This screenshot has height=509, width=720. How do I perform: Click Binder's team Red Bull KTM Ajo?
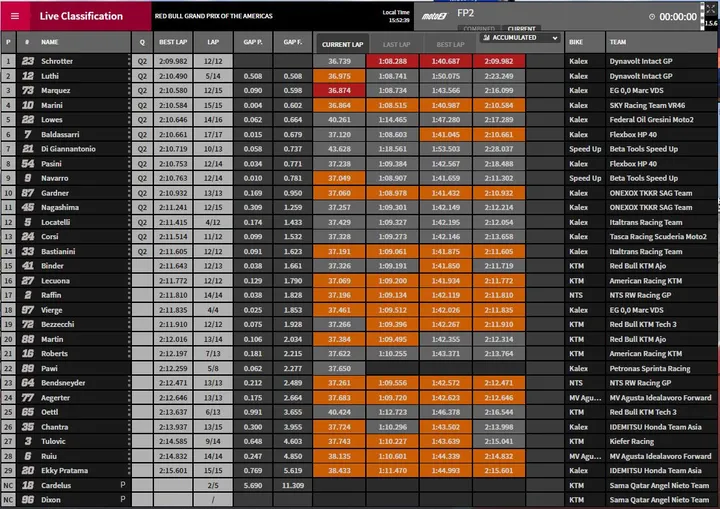click(637, 266)
